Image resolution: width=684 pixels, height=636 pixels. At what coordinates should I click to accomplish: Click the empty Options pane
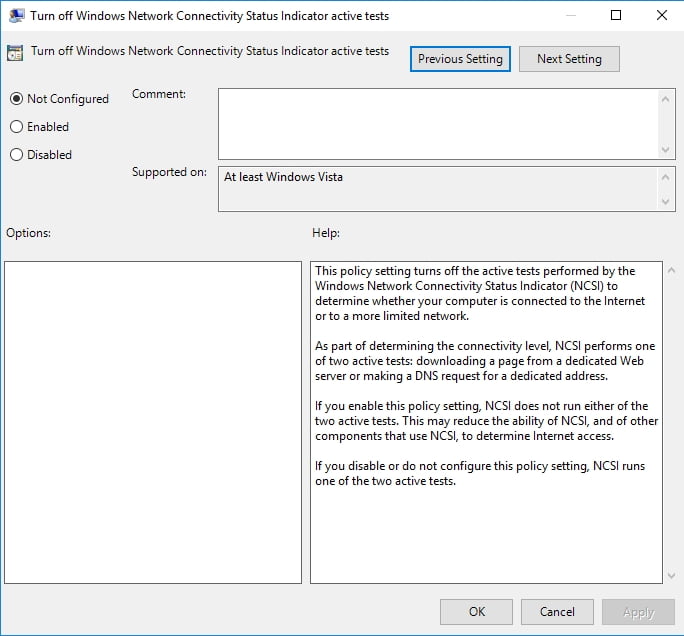pos(153,422)
